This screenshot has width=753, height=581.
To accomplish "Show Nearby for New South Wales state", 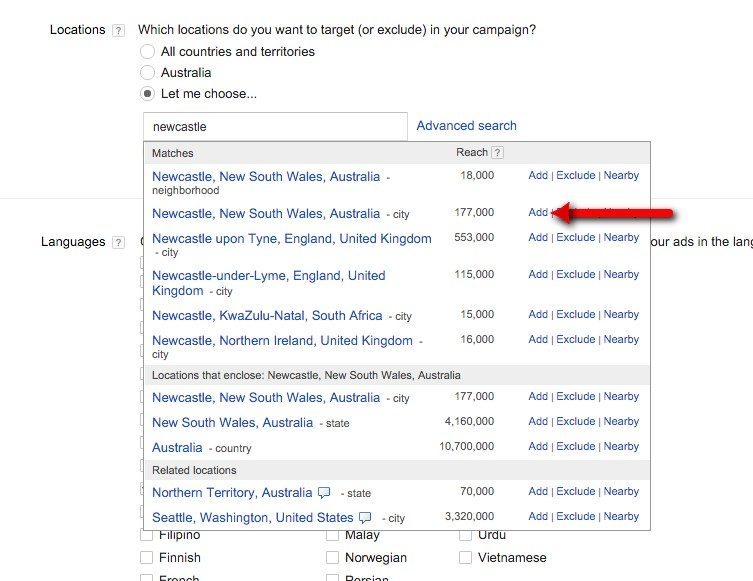I will 621,421.
